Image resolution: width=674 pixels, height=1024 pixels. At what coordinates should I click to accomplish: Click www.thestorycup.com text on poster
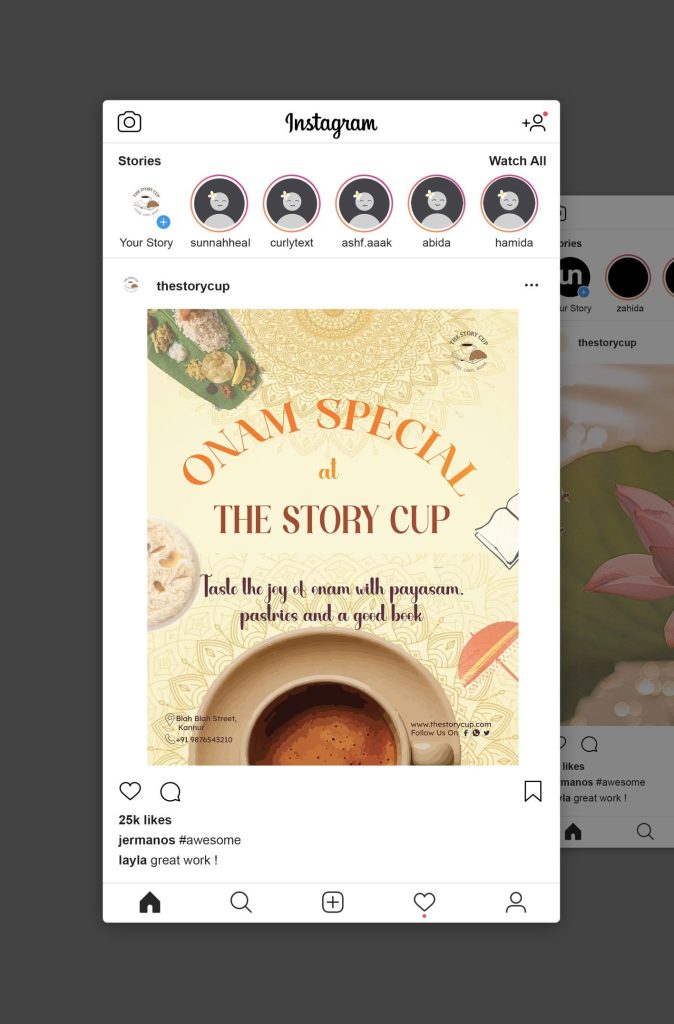(x=451, y=724)
